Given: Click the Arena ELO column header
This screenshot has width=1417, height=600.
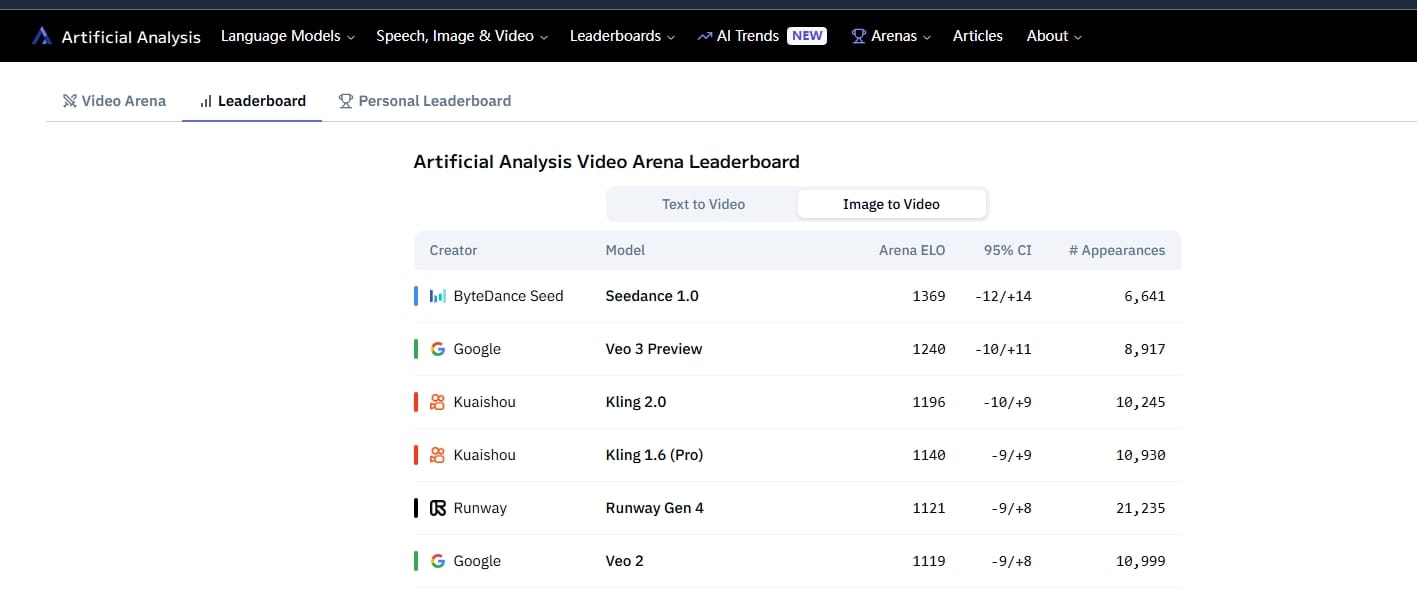Looking at the screenshot, I should pyautogui.click(x=911, y=250).
